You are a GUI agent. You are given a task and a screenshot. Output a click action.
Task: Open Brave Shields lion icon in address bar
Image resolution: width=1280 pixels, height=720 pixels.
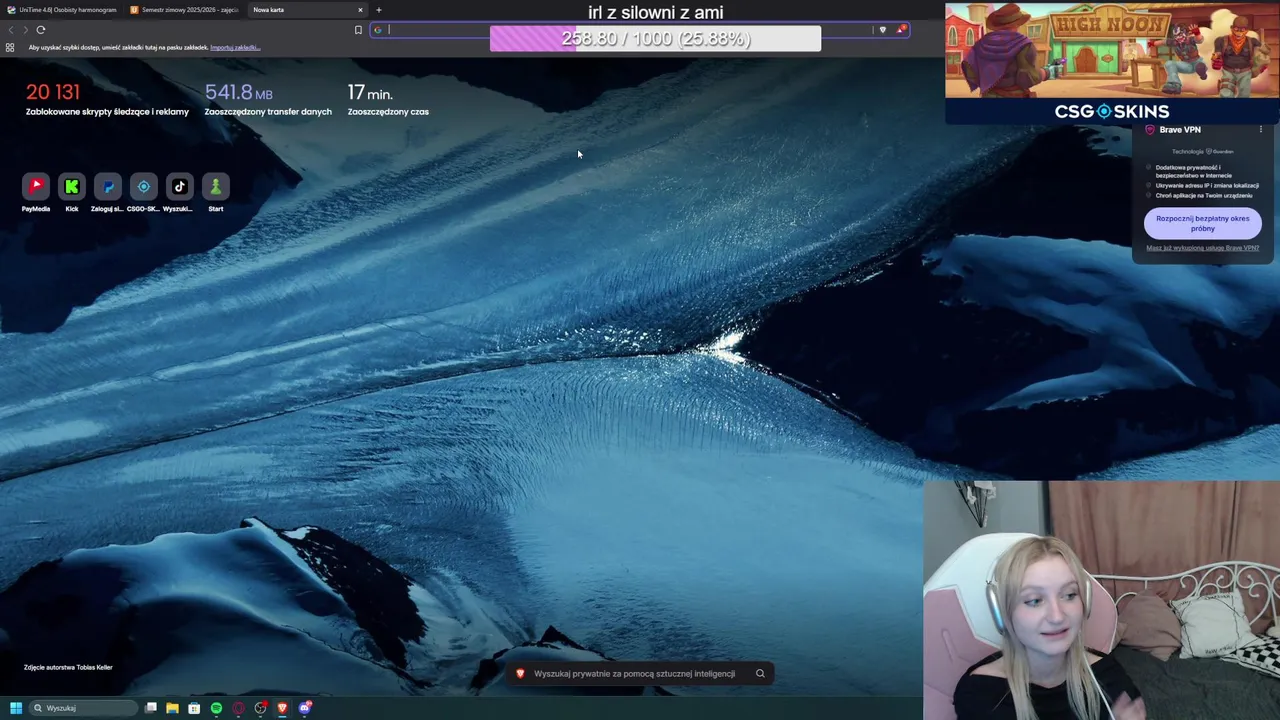pos(882,30)
